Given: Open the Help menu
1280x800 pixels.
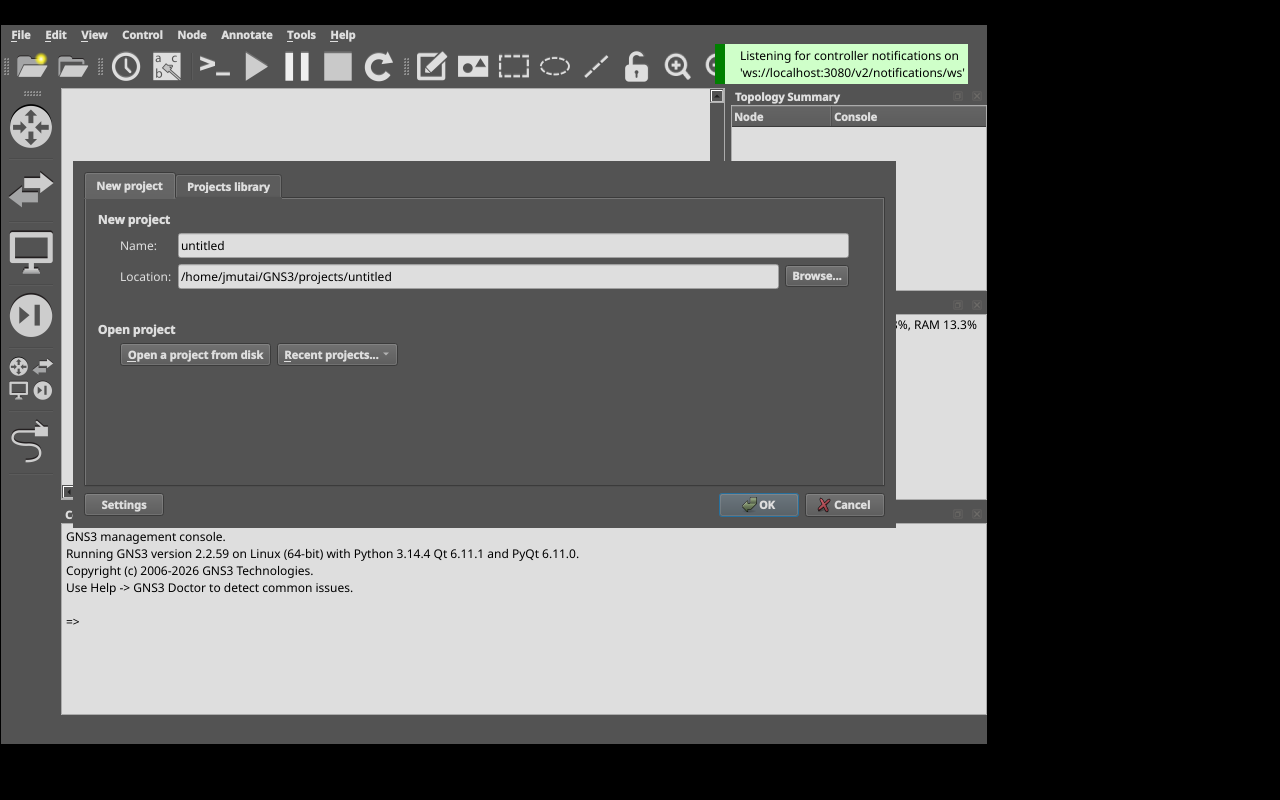Looking at the screenshot, I should pyautogui.click(x=343, y=35).
